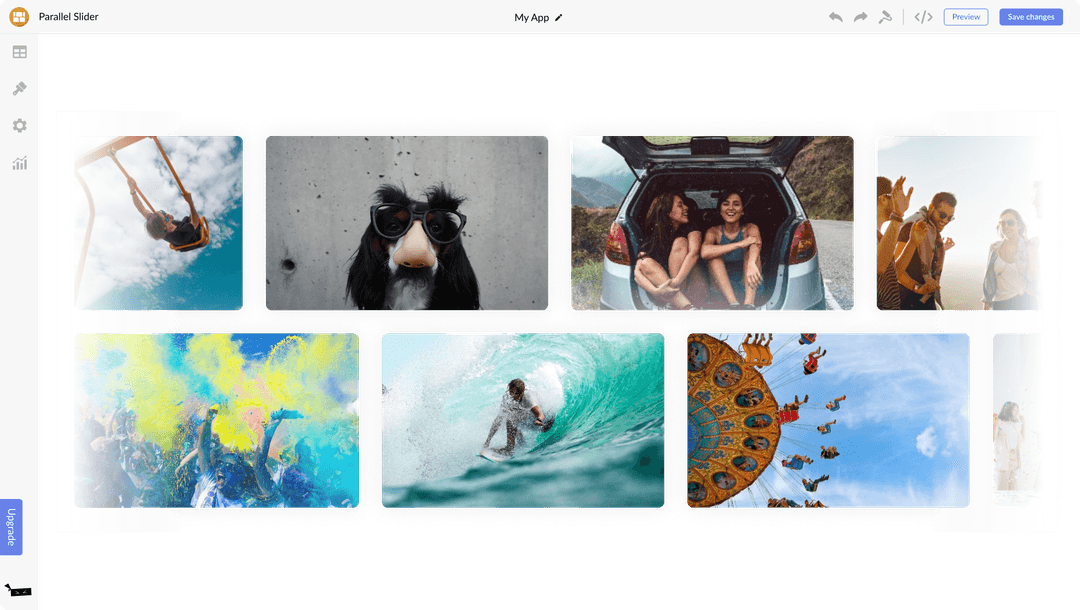Preview the Parallel Slider widget
This screenshot has height=610, width=1080.
pyautogui.click(x=965, y=16)
